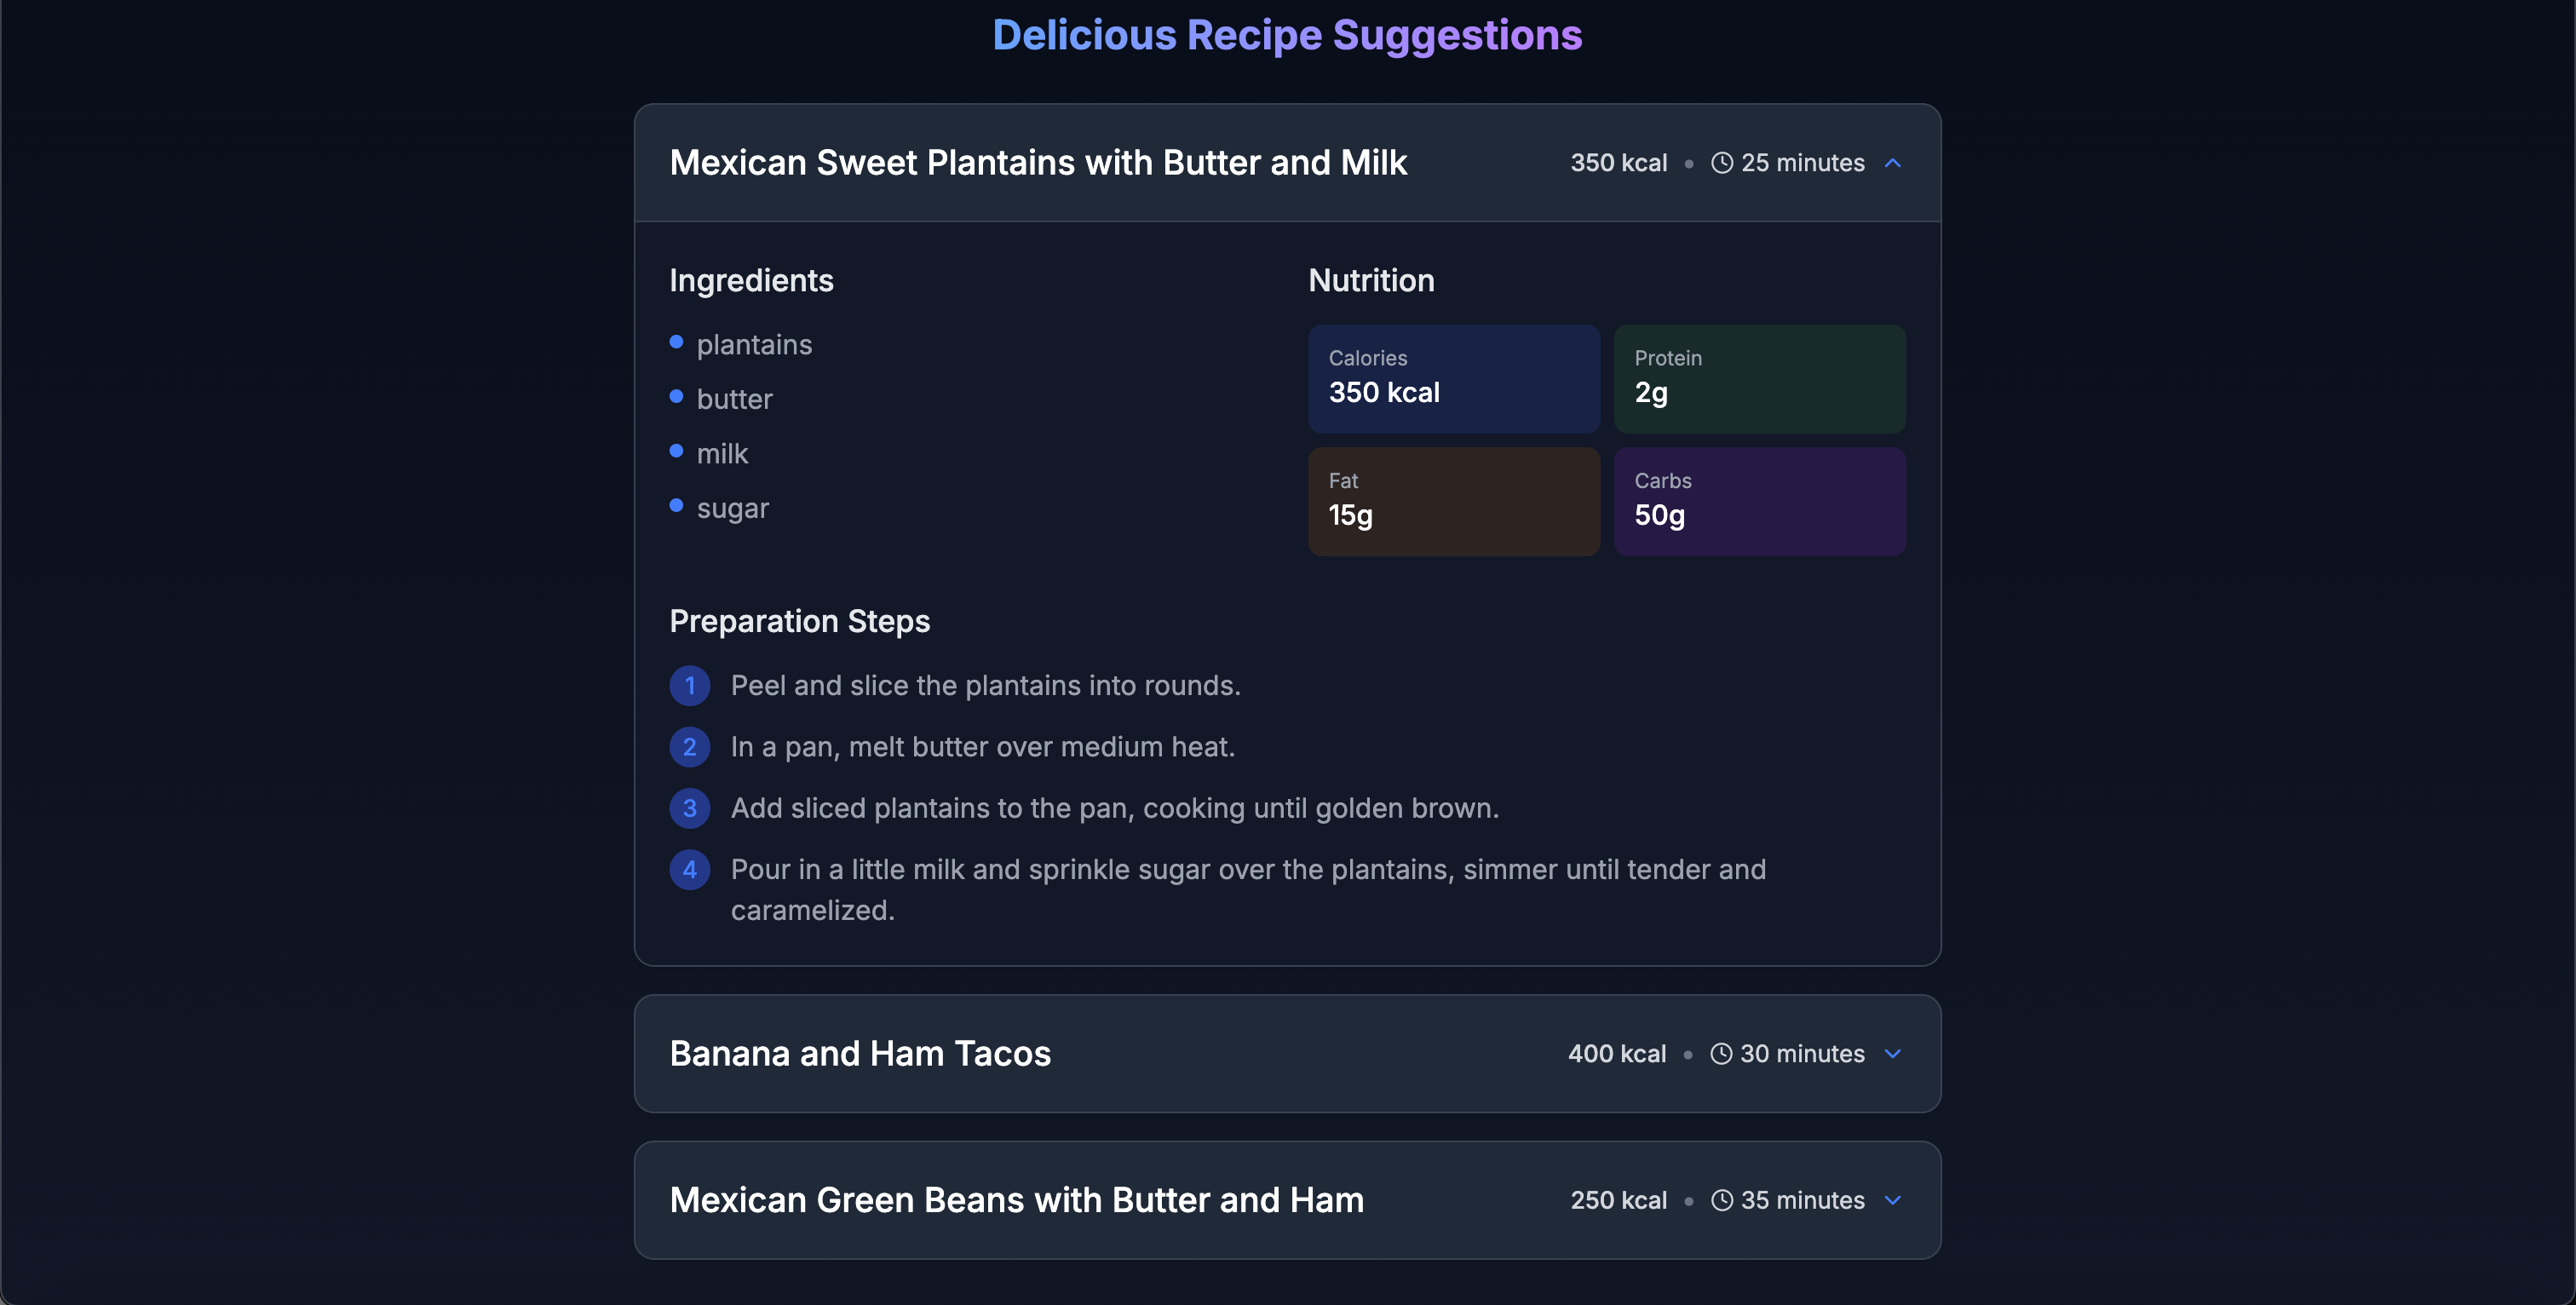Click the clock icon beside 30 minutes

click(x=1720, y=1054)
